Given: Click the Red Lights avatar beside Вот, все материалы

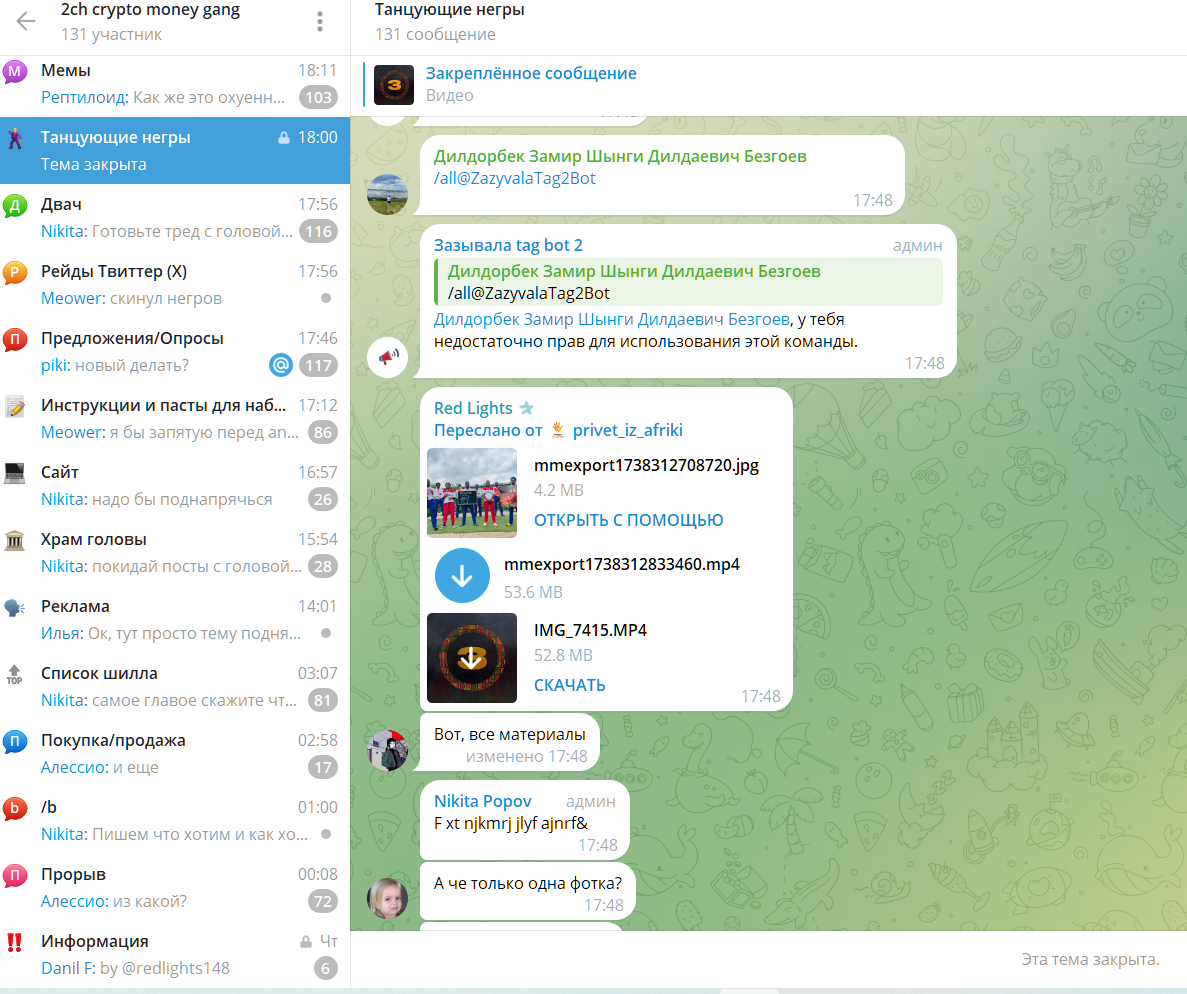Looking at the screenshot, I should (388, 750).
